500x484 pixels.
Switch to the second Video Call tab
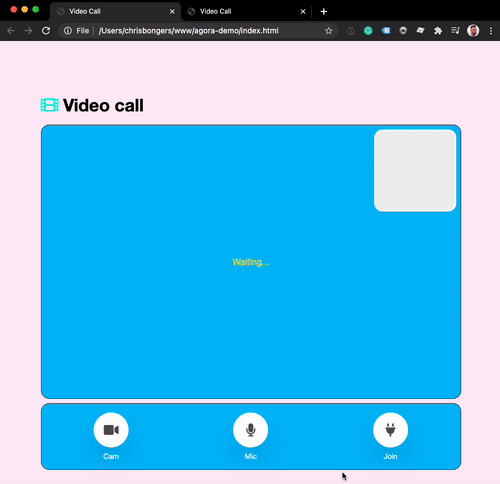tap(215, 11)
